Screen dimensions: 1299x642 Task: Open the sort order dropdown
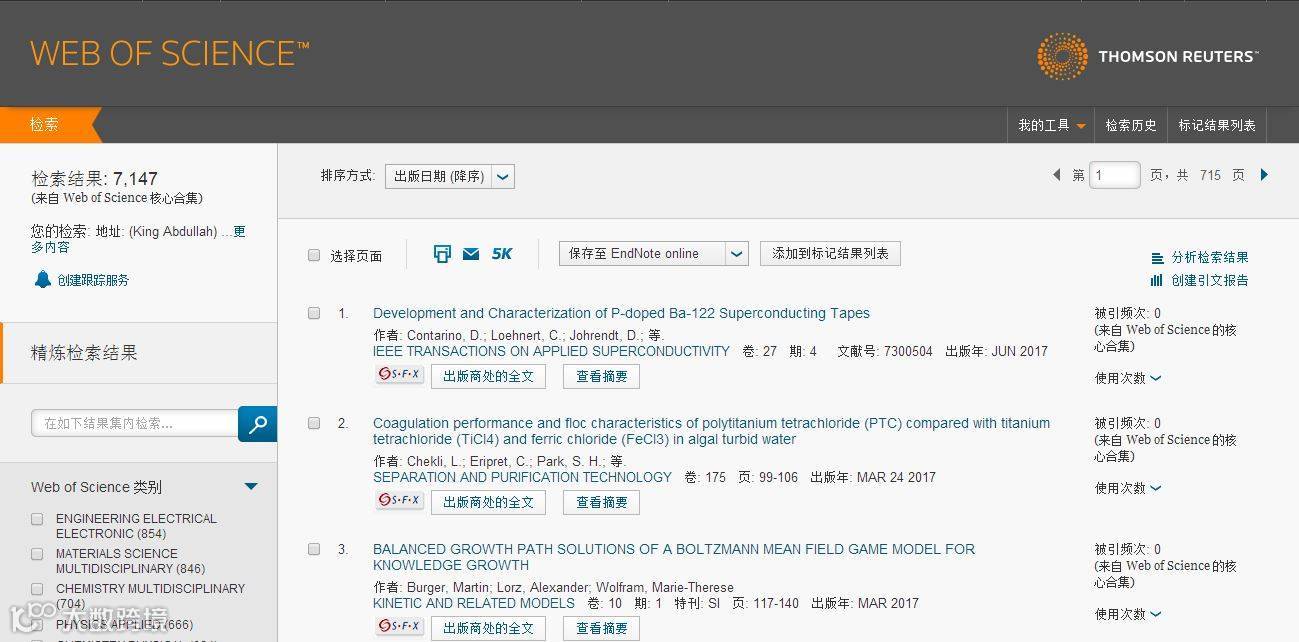[x=450, y=176]
